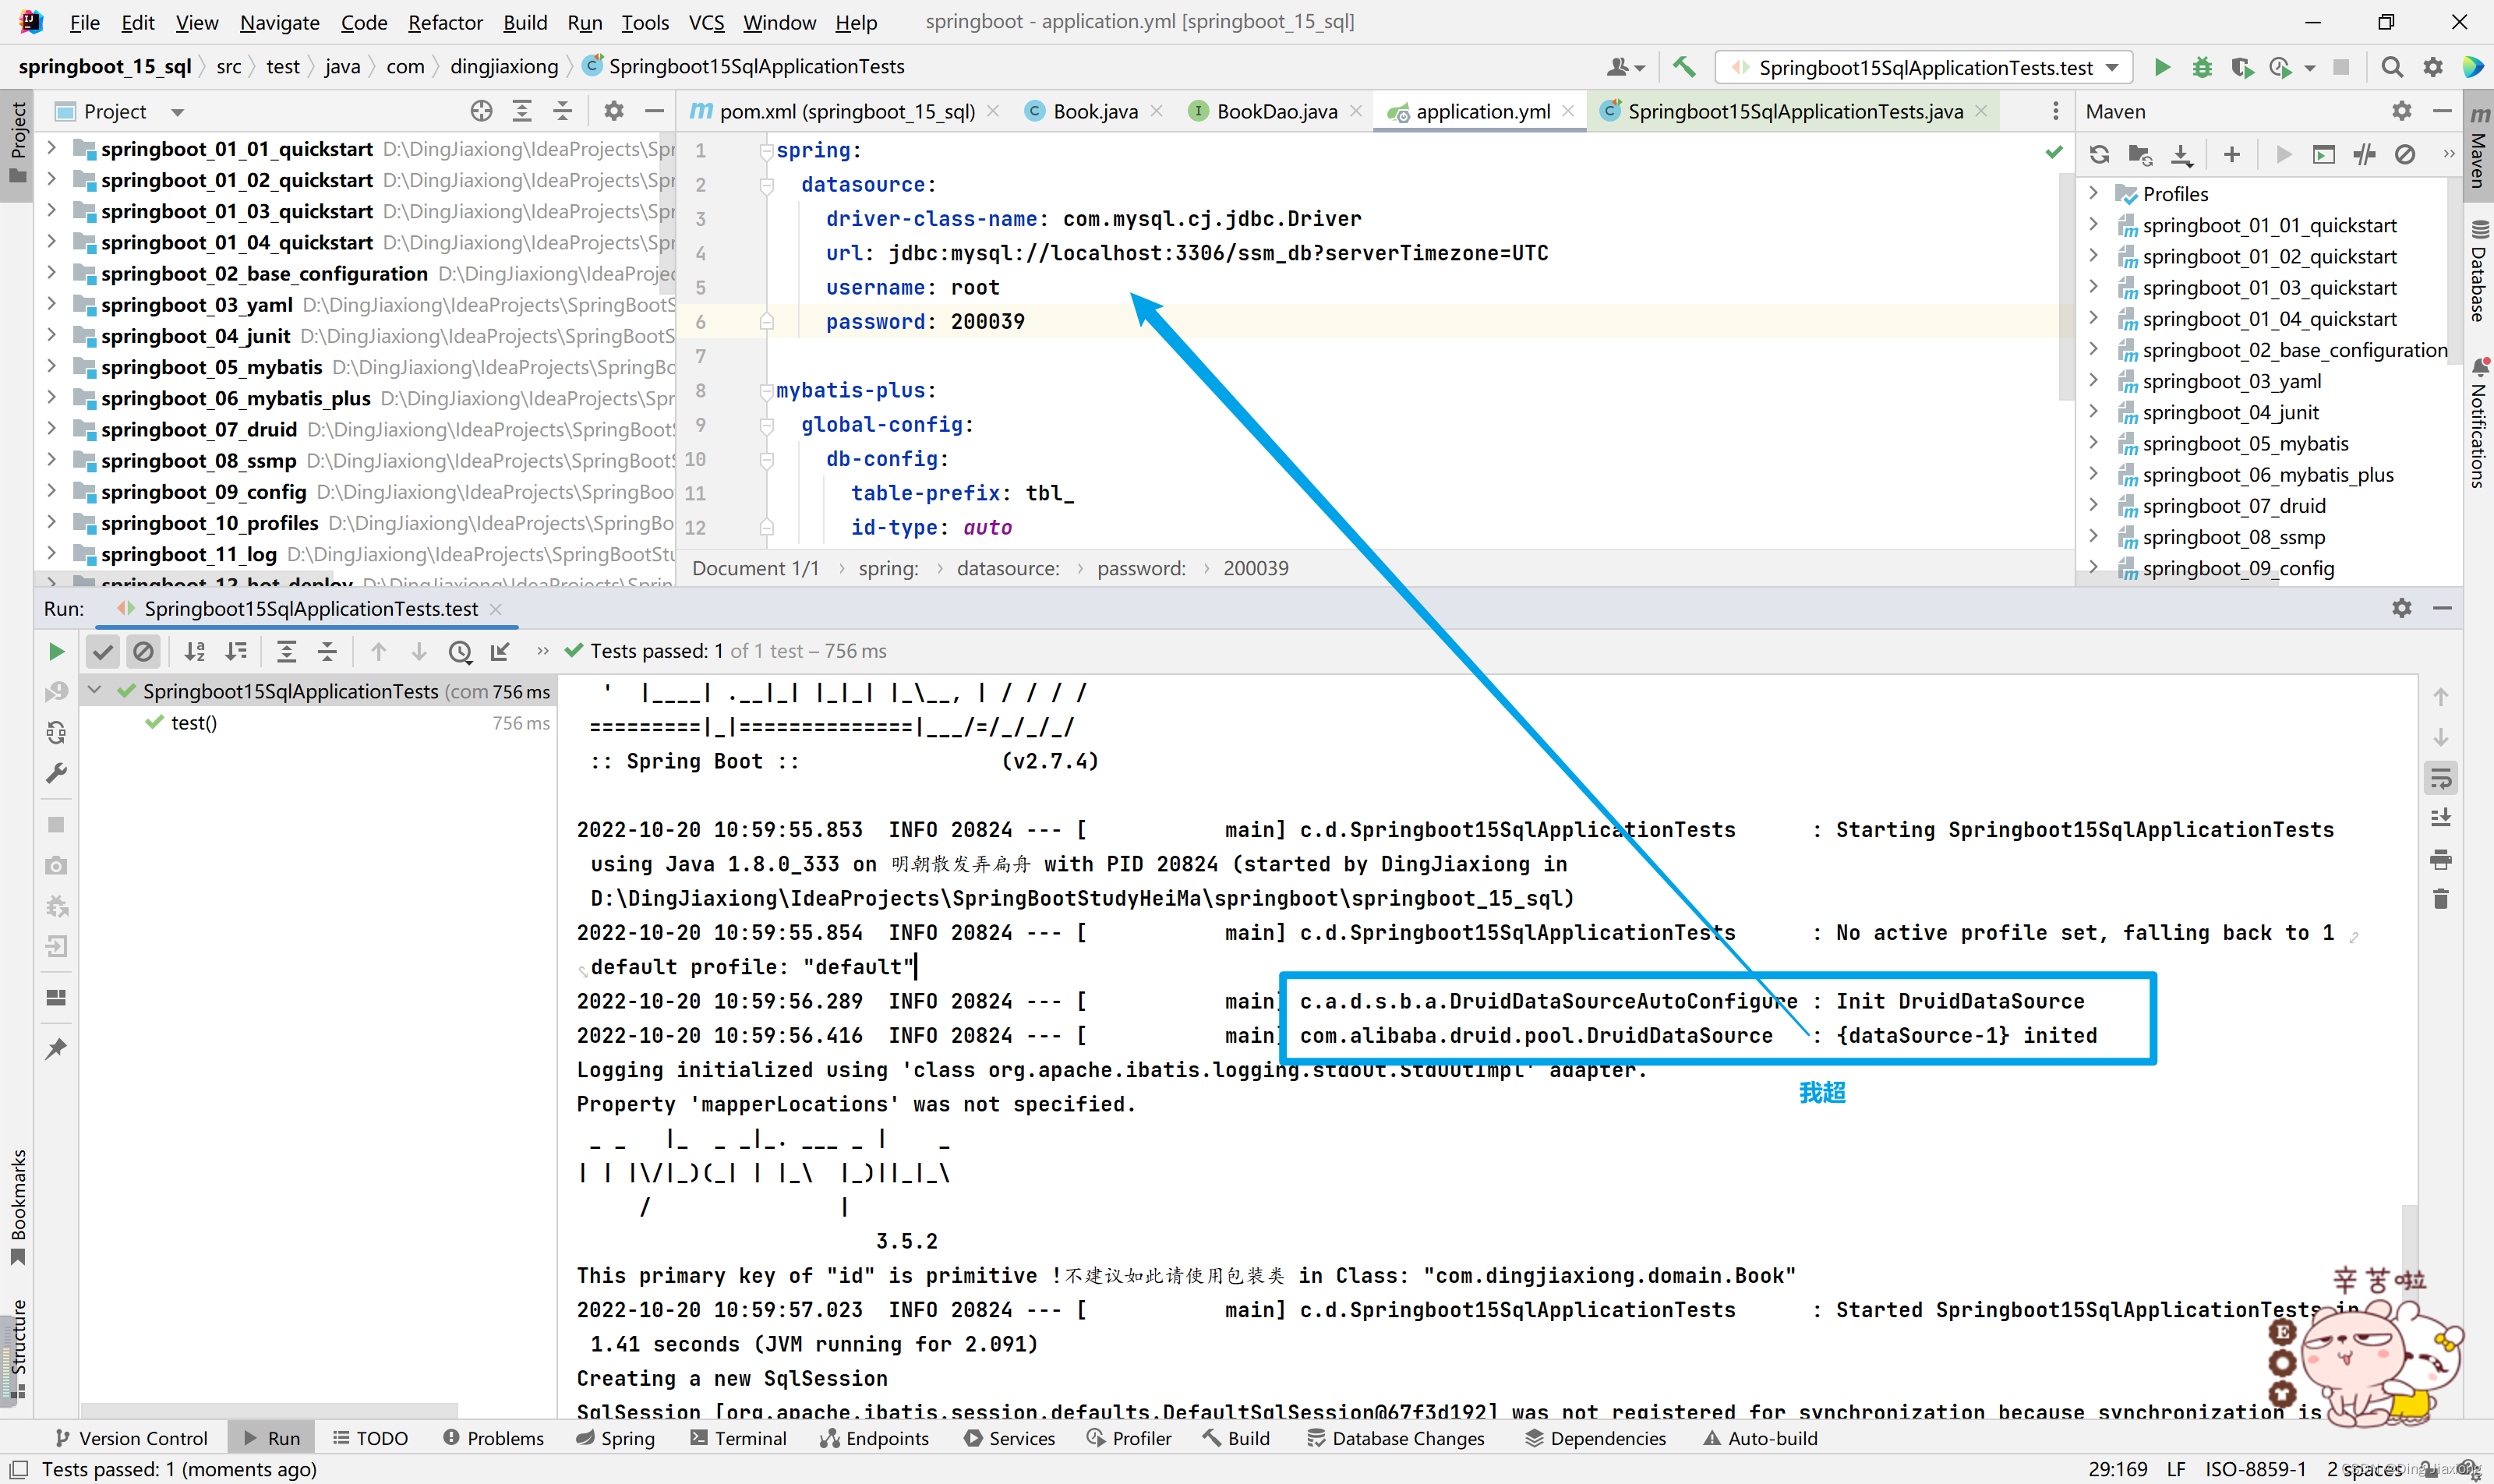This screenshot has width=2494, height=1484.
Task: Expand the spring datasource node in breadcrumb
Action: (1007, 567)
